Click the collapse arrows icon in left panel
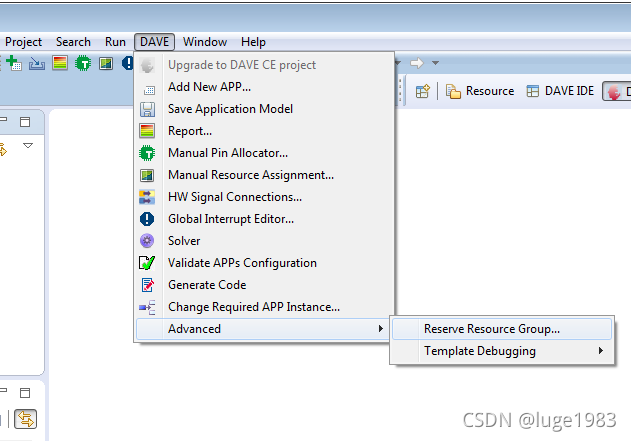Image resolution: width=631 pixels, height=441 pixels. [4, 150]
